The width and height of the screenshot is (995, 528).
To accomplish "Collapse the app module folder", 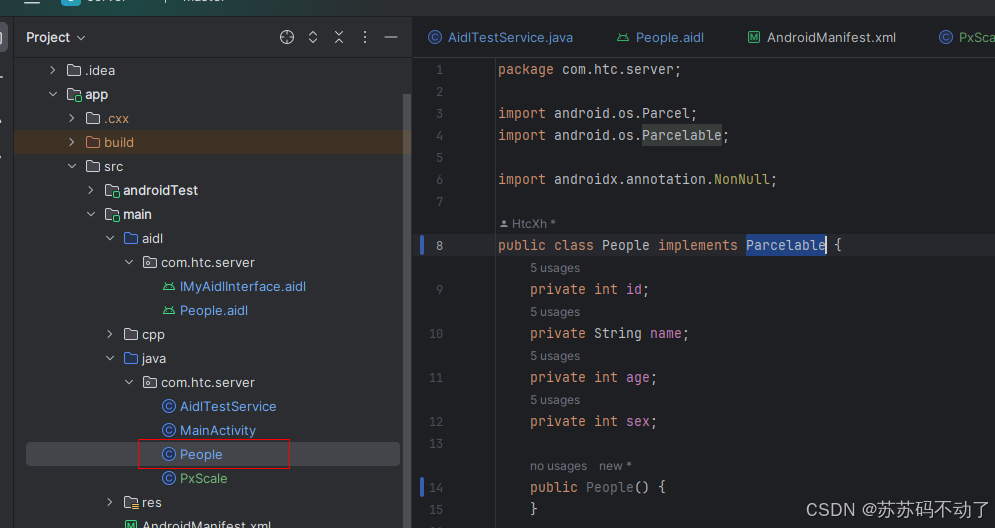I will tap(53, 94).
